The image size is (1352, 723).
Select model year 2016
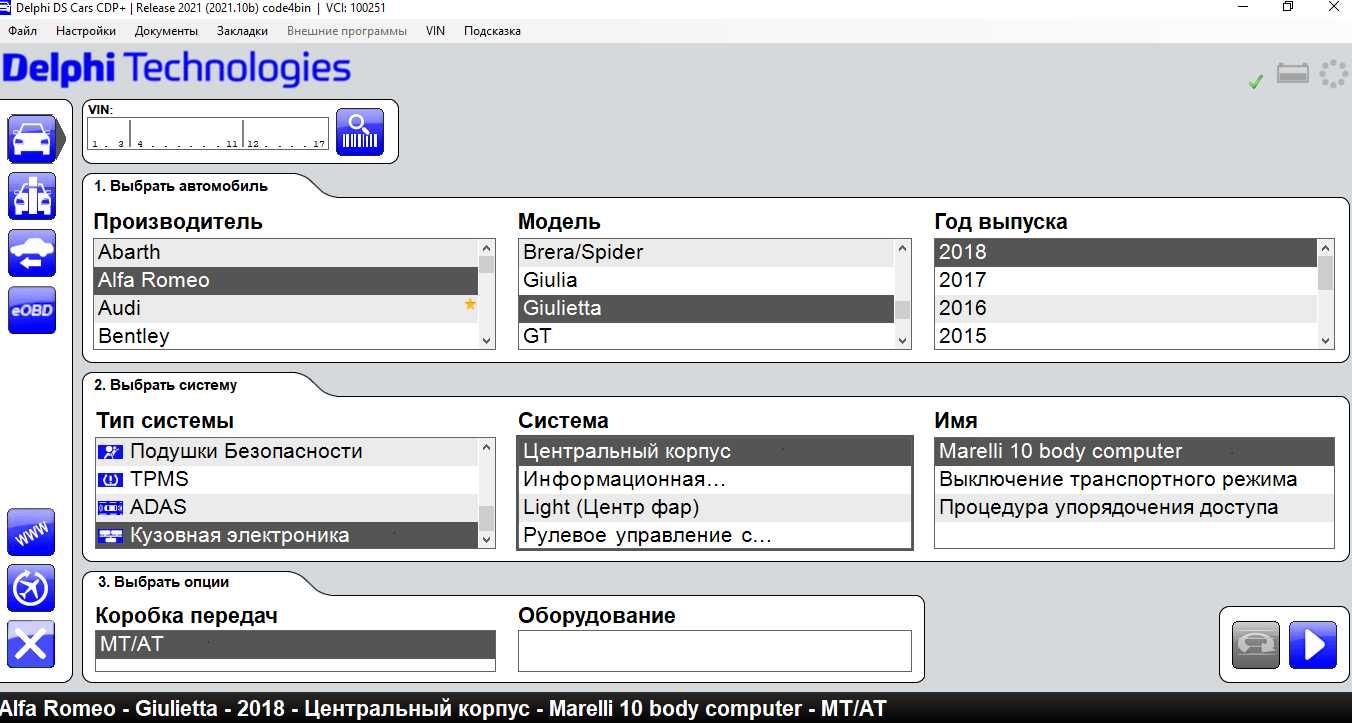pos(1126,308)
